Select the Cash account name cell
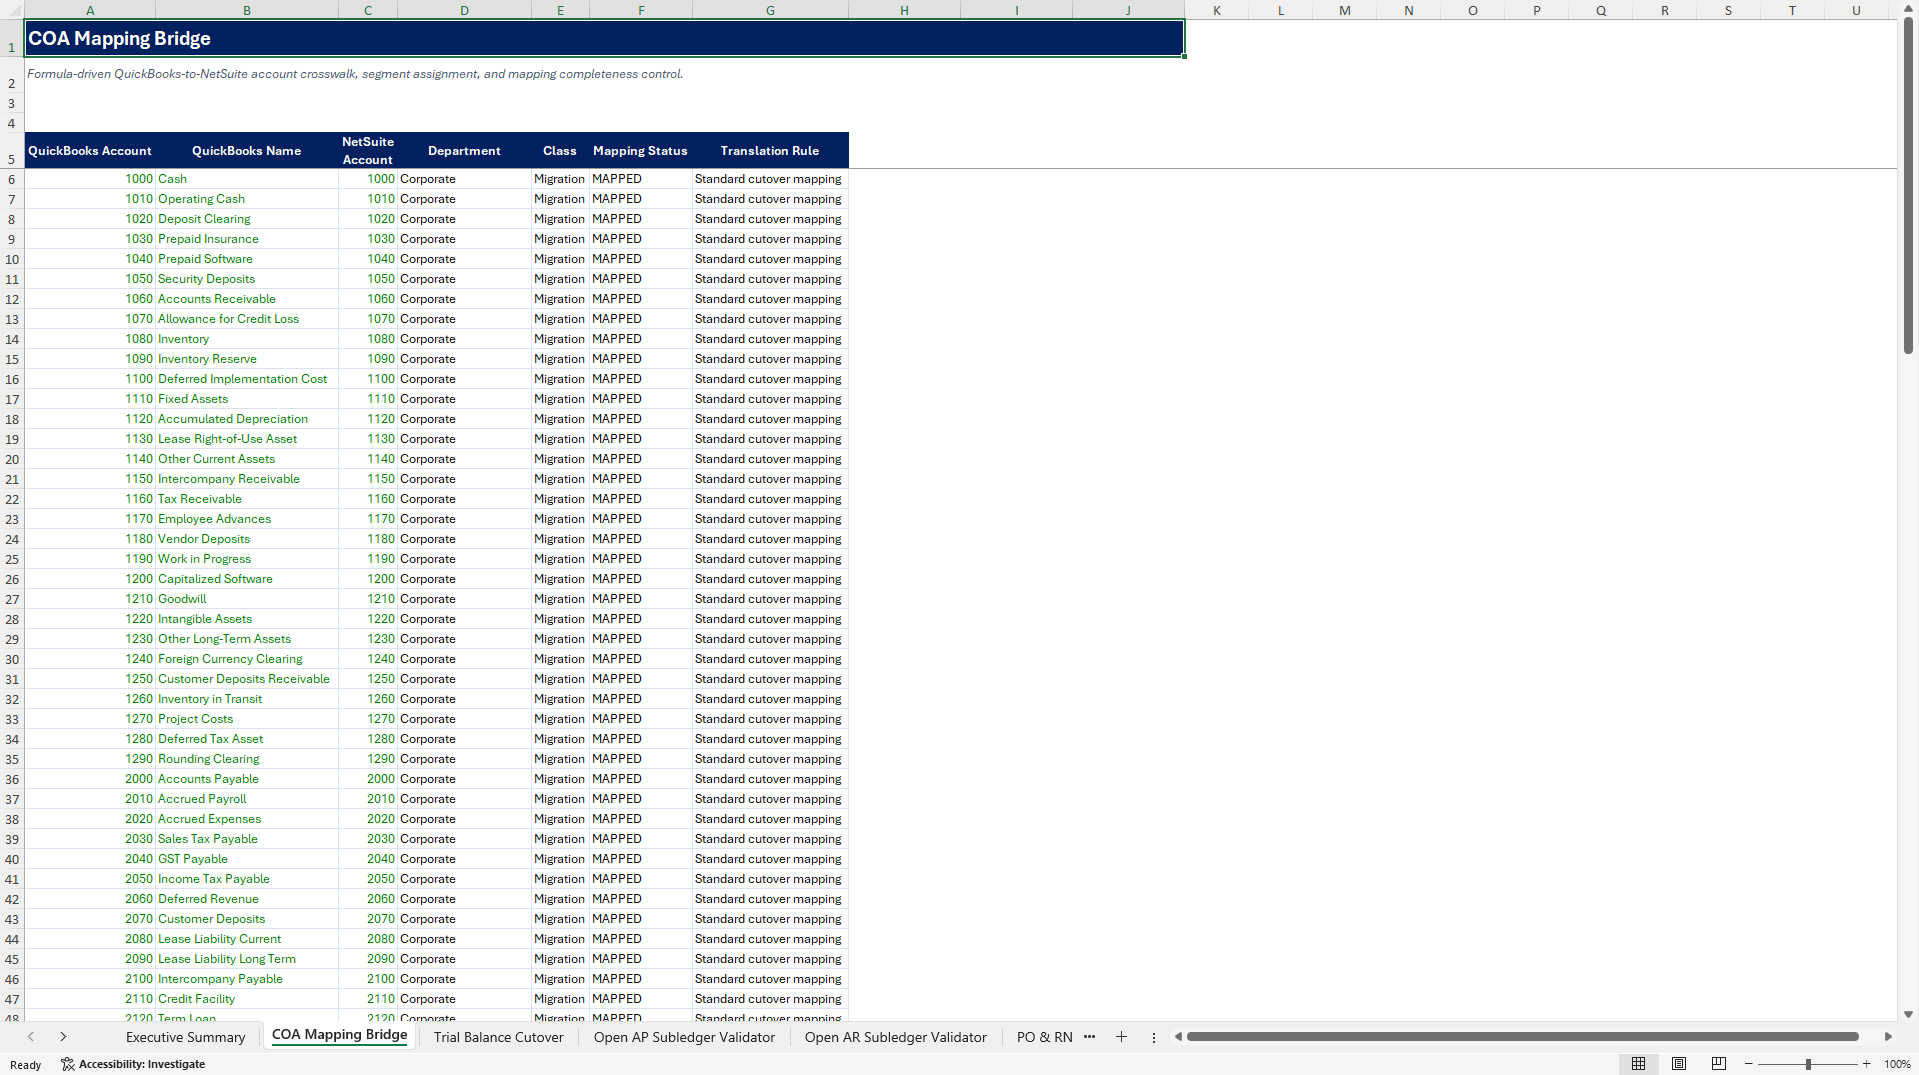Screen dimensions: 1919x1075 click(x=246, y=179)
